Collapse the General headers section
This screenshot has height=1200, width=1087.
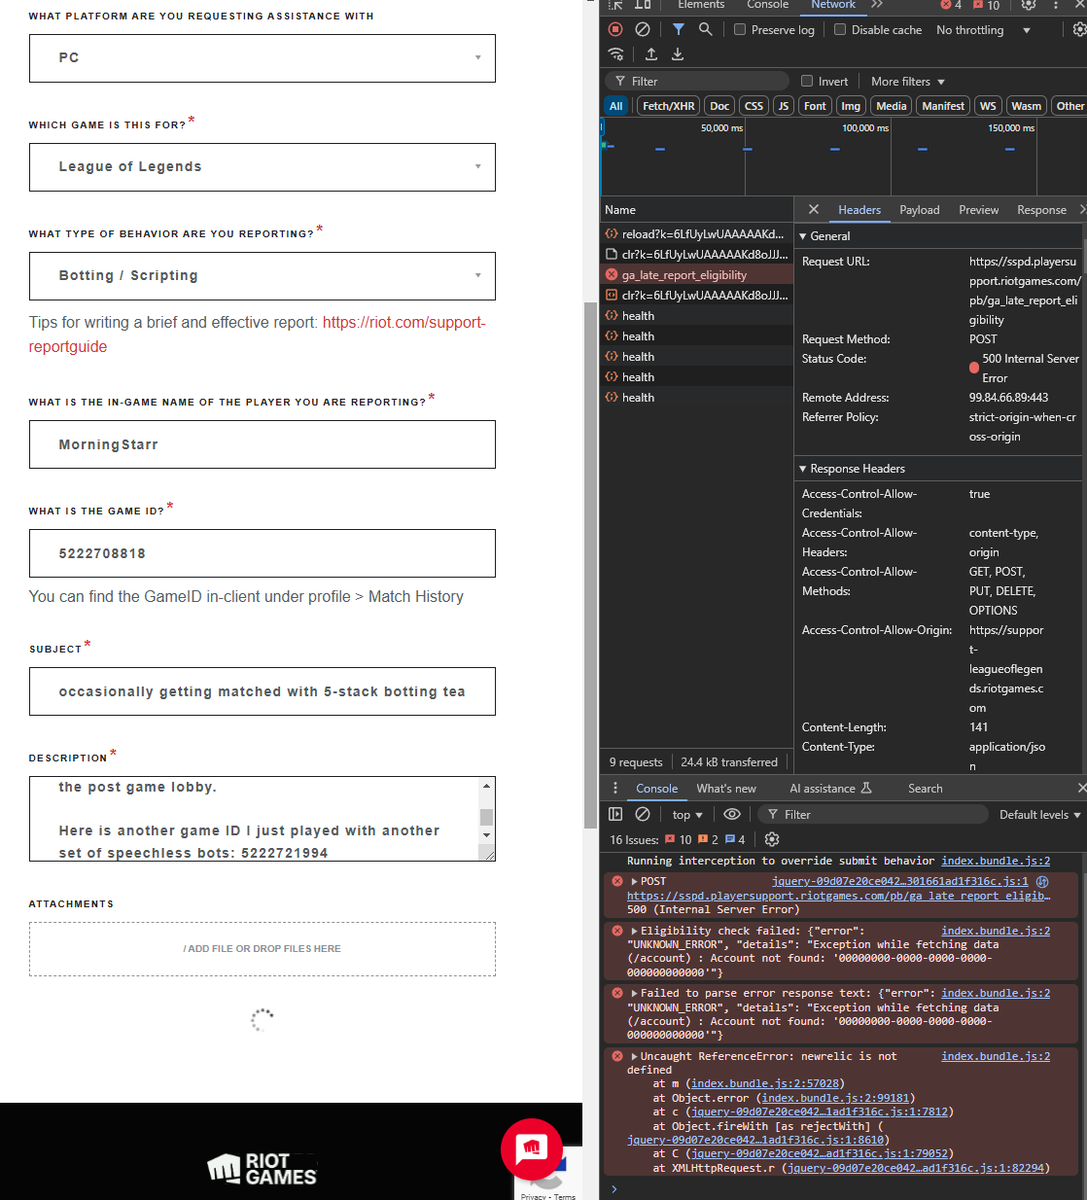(825, 236)
